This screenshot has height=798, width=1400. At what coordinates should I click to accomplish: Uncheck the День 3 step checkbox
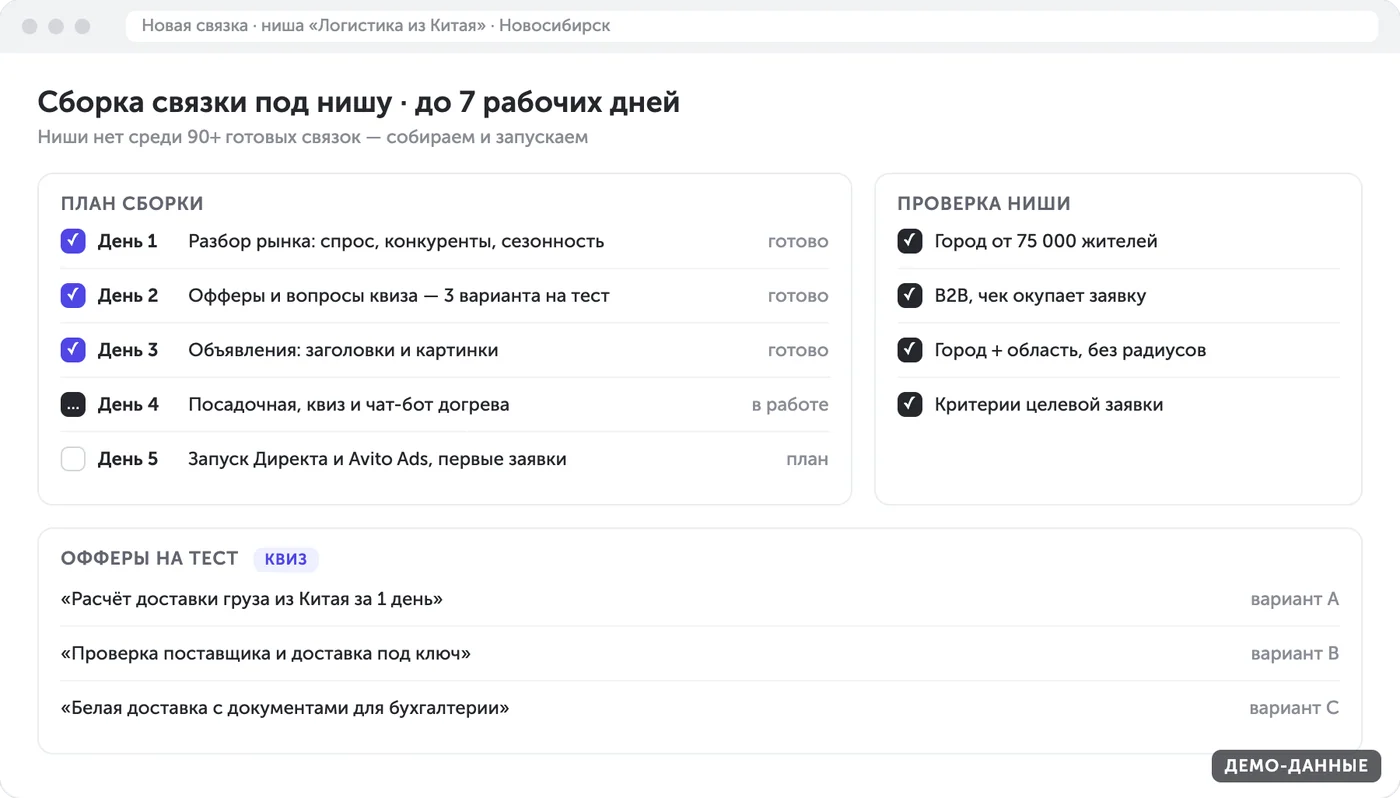[73, 350]
